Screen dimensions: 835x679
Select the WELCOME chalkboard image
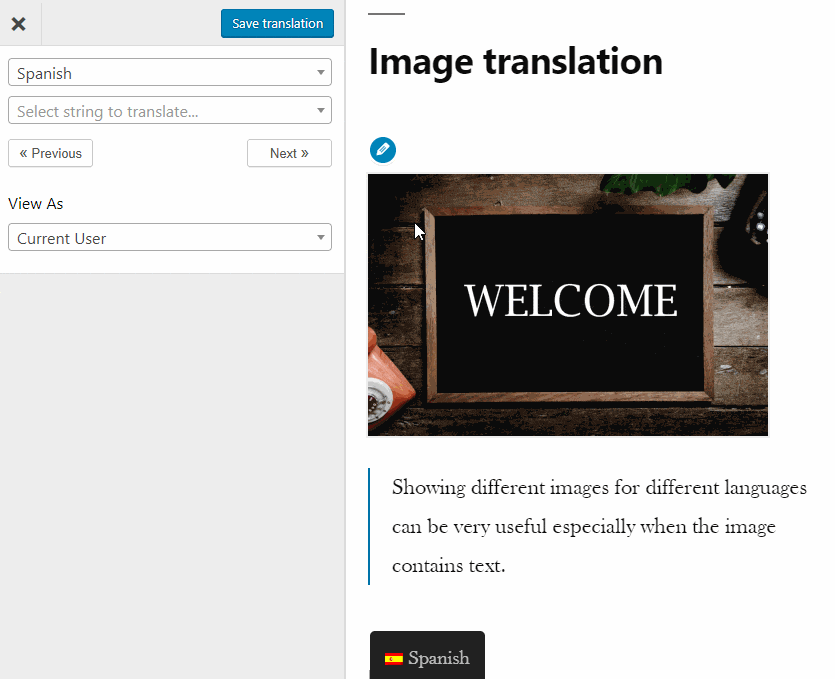568,305
